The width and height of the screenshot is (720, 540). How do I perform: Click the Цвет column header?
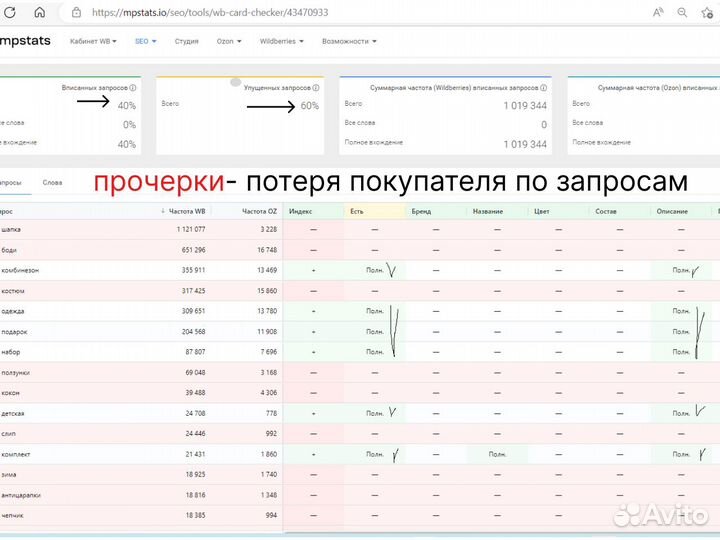pyautogui.click(x=542, y=211)
